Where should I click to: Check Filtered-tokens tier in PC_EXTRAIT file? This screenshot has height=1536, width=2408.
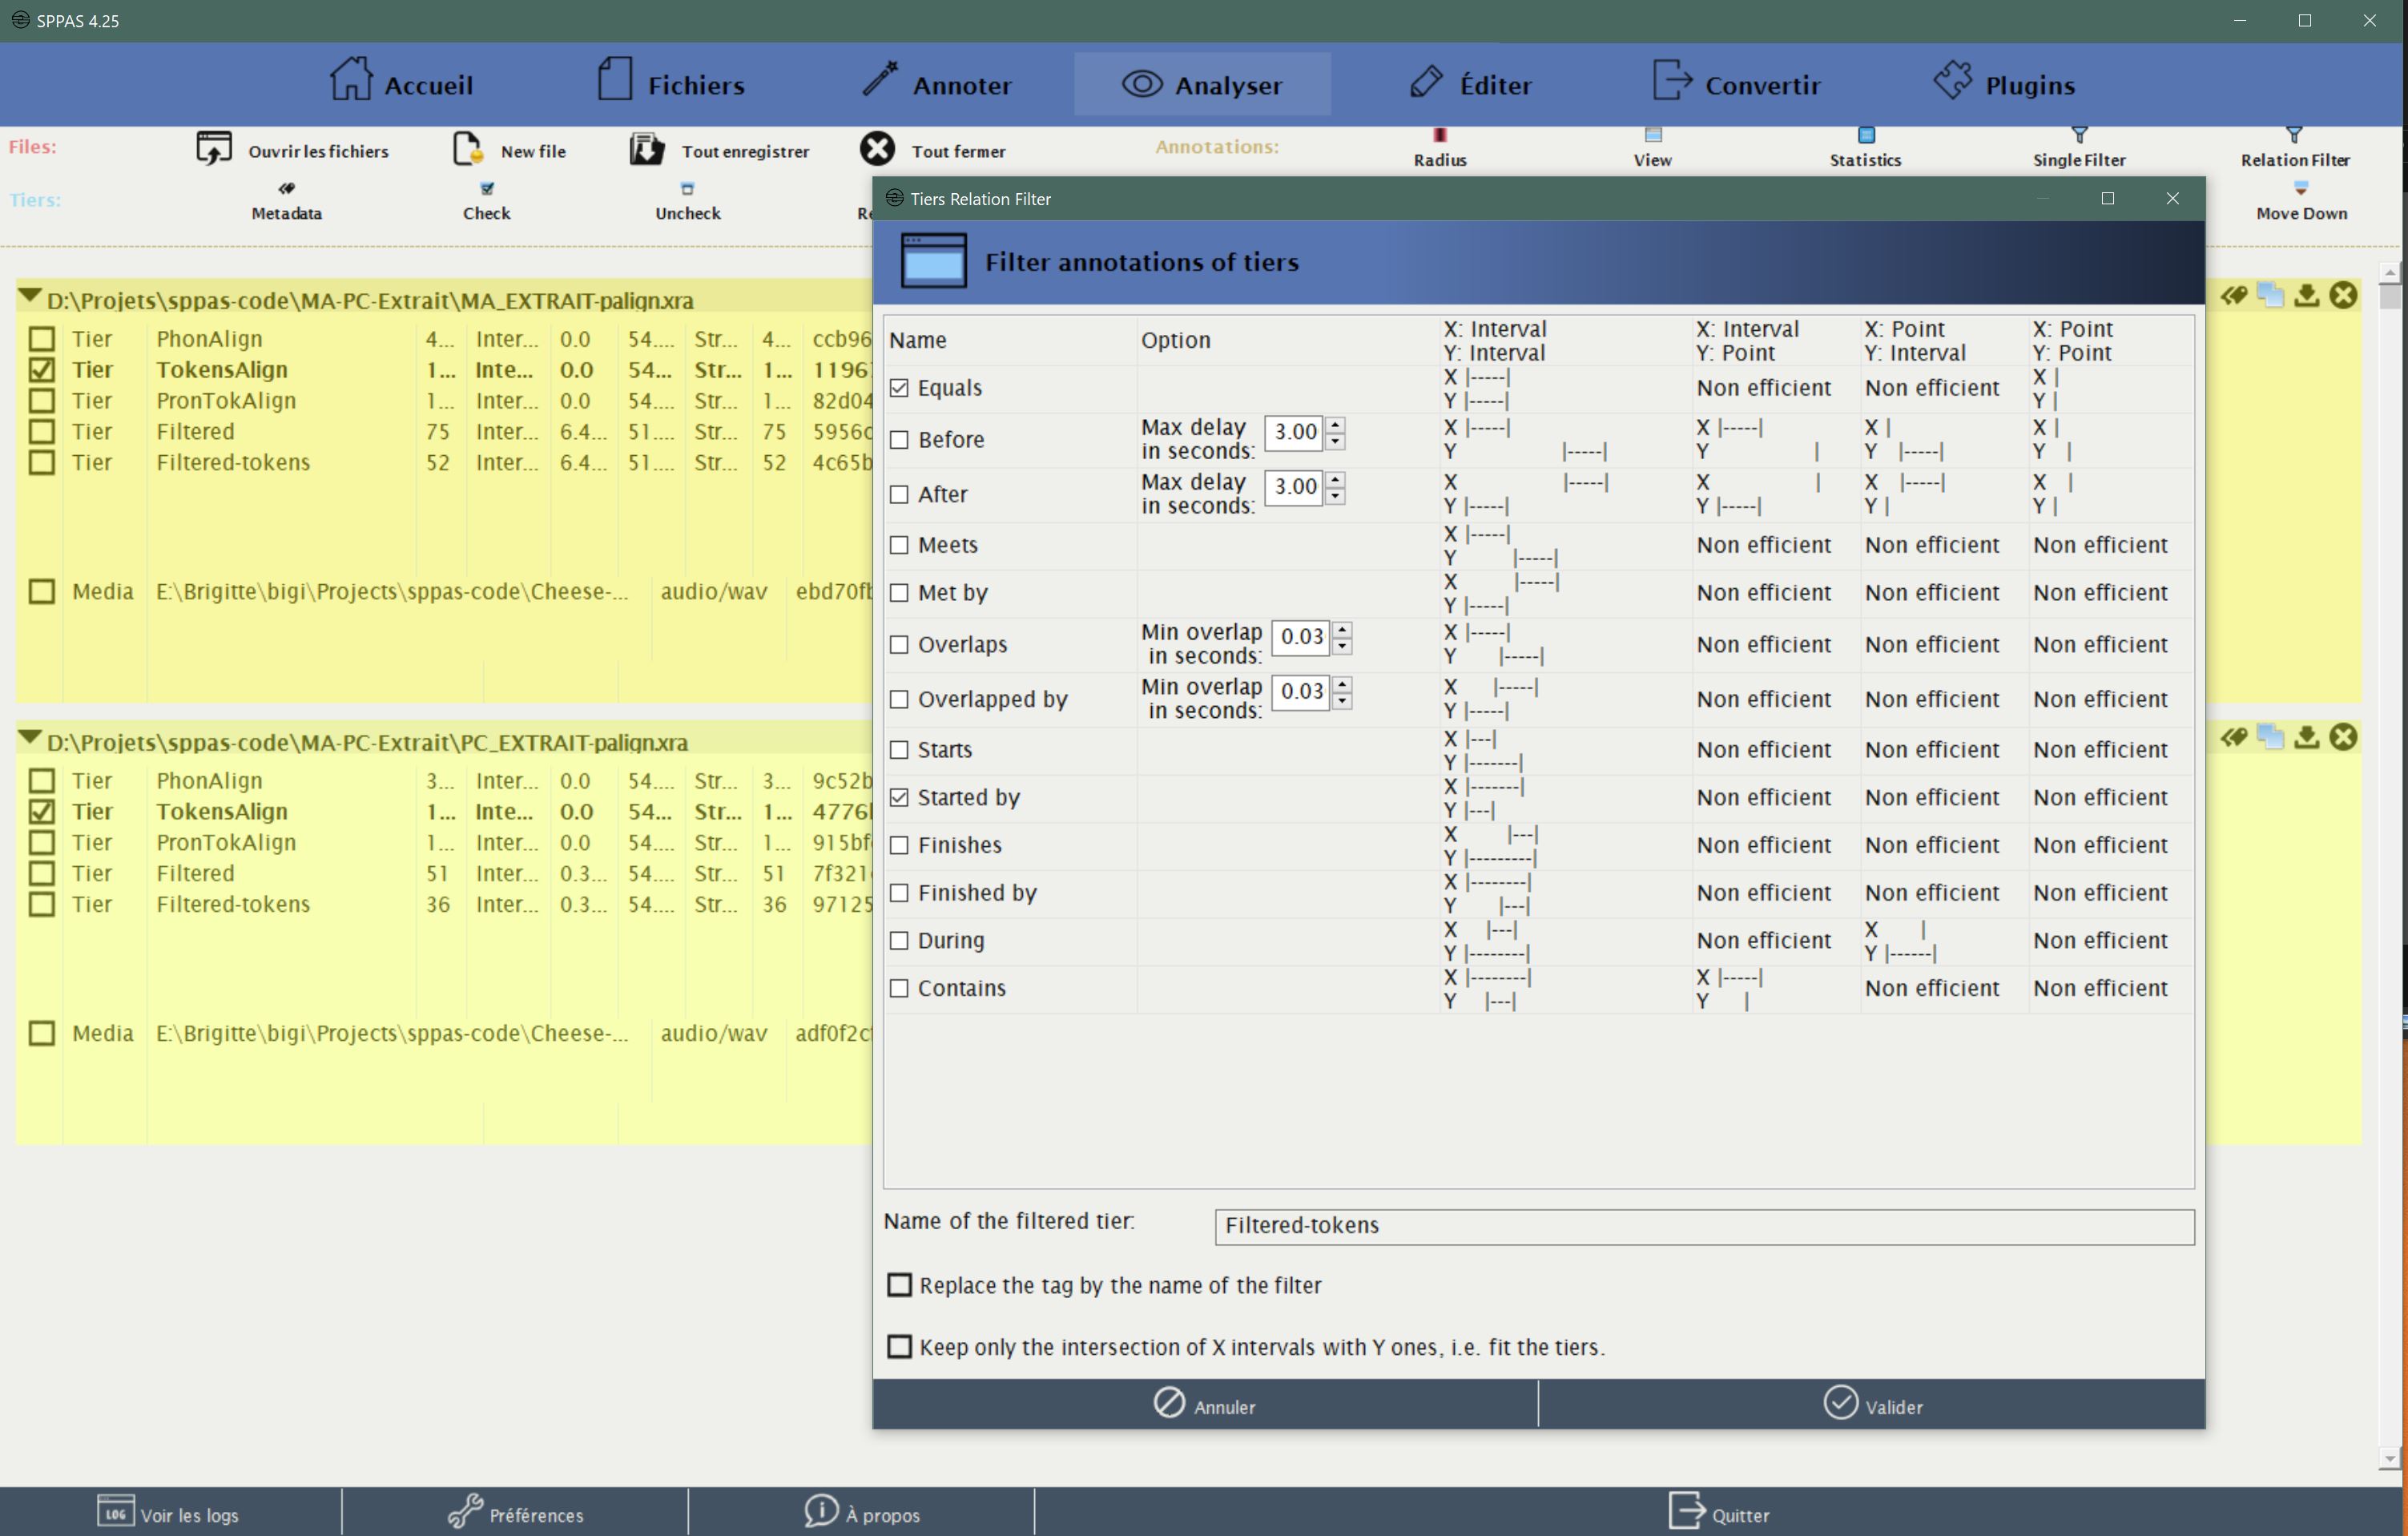[41, 904]
